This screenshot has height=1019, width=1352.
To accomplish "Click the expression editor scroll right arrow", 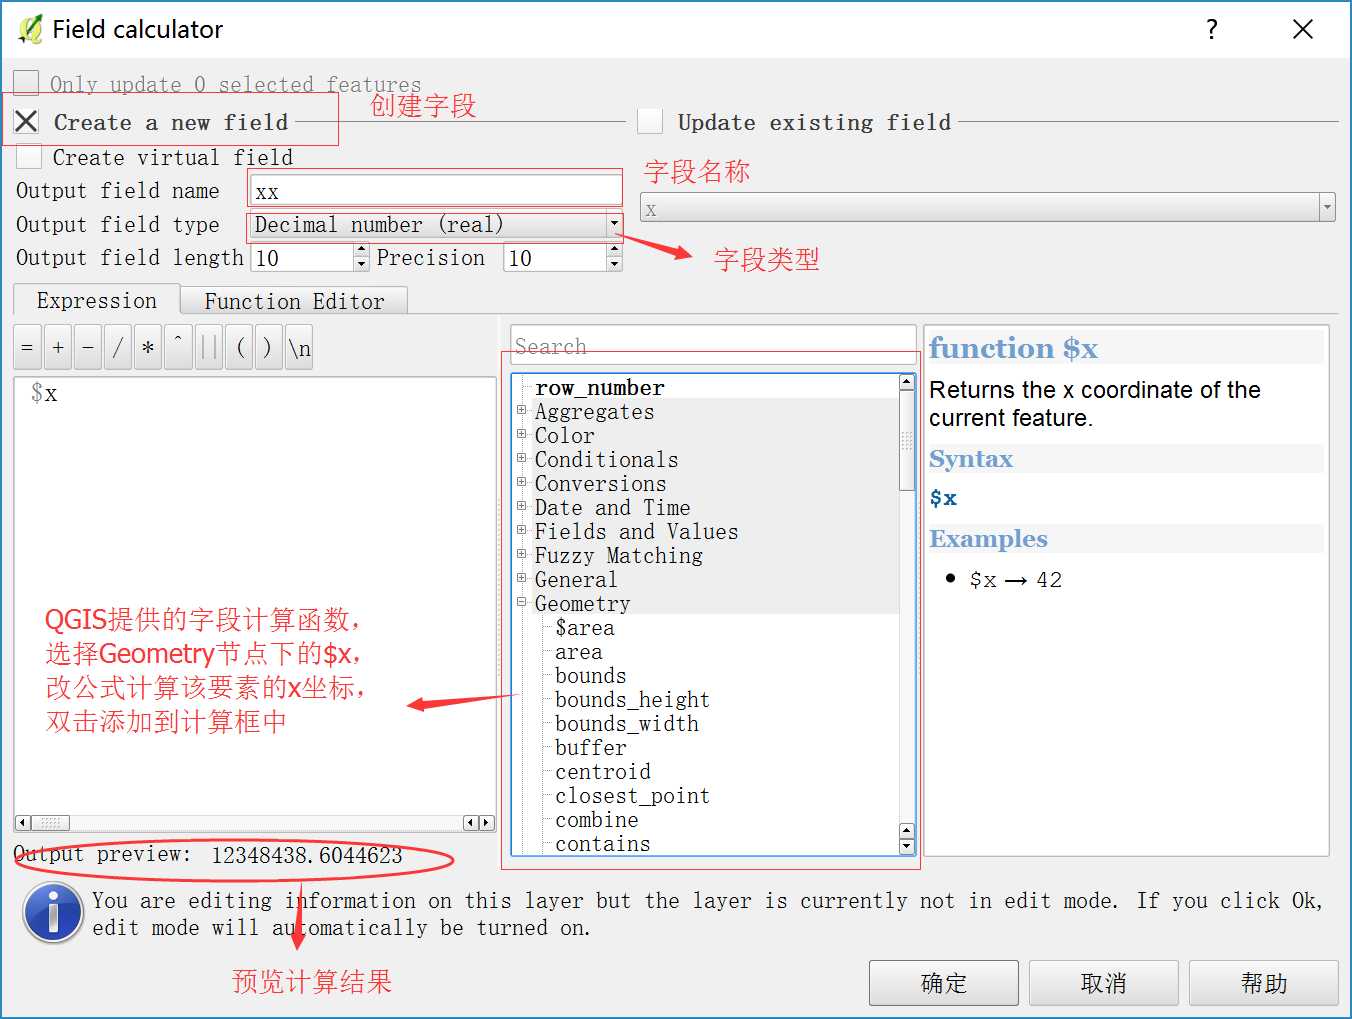I will point(487,823).
